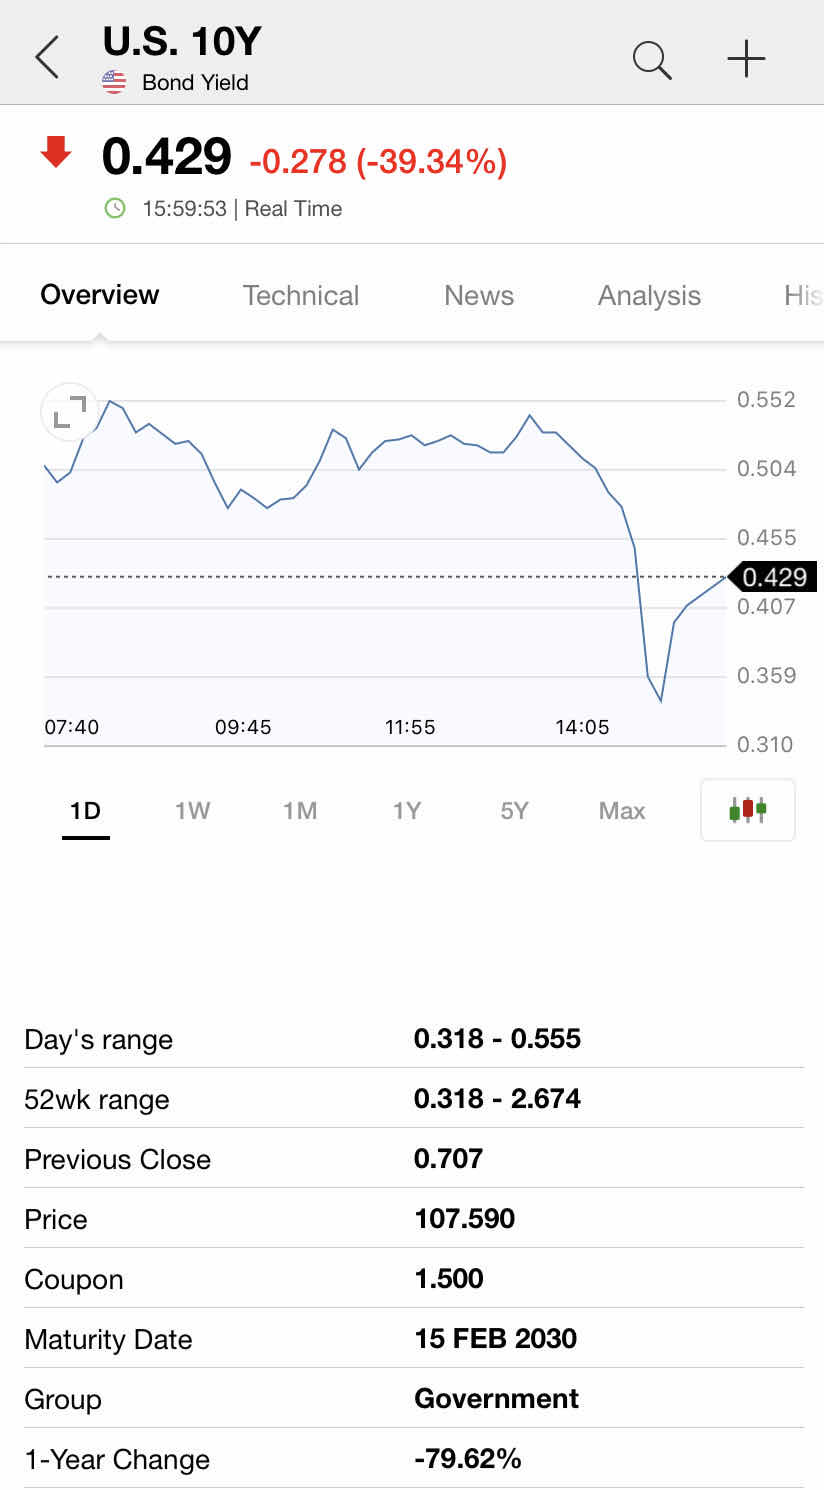Tap the green clock icon

point(116,208)
